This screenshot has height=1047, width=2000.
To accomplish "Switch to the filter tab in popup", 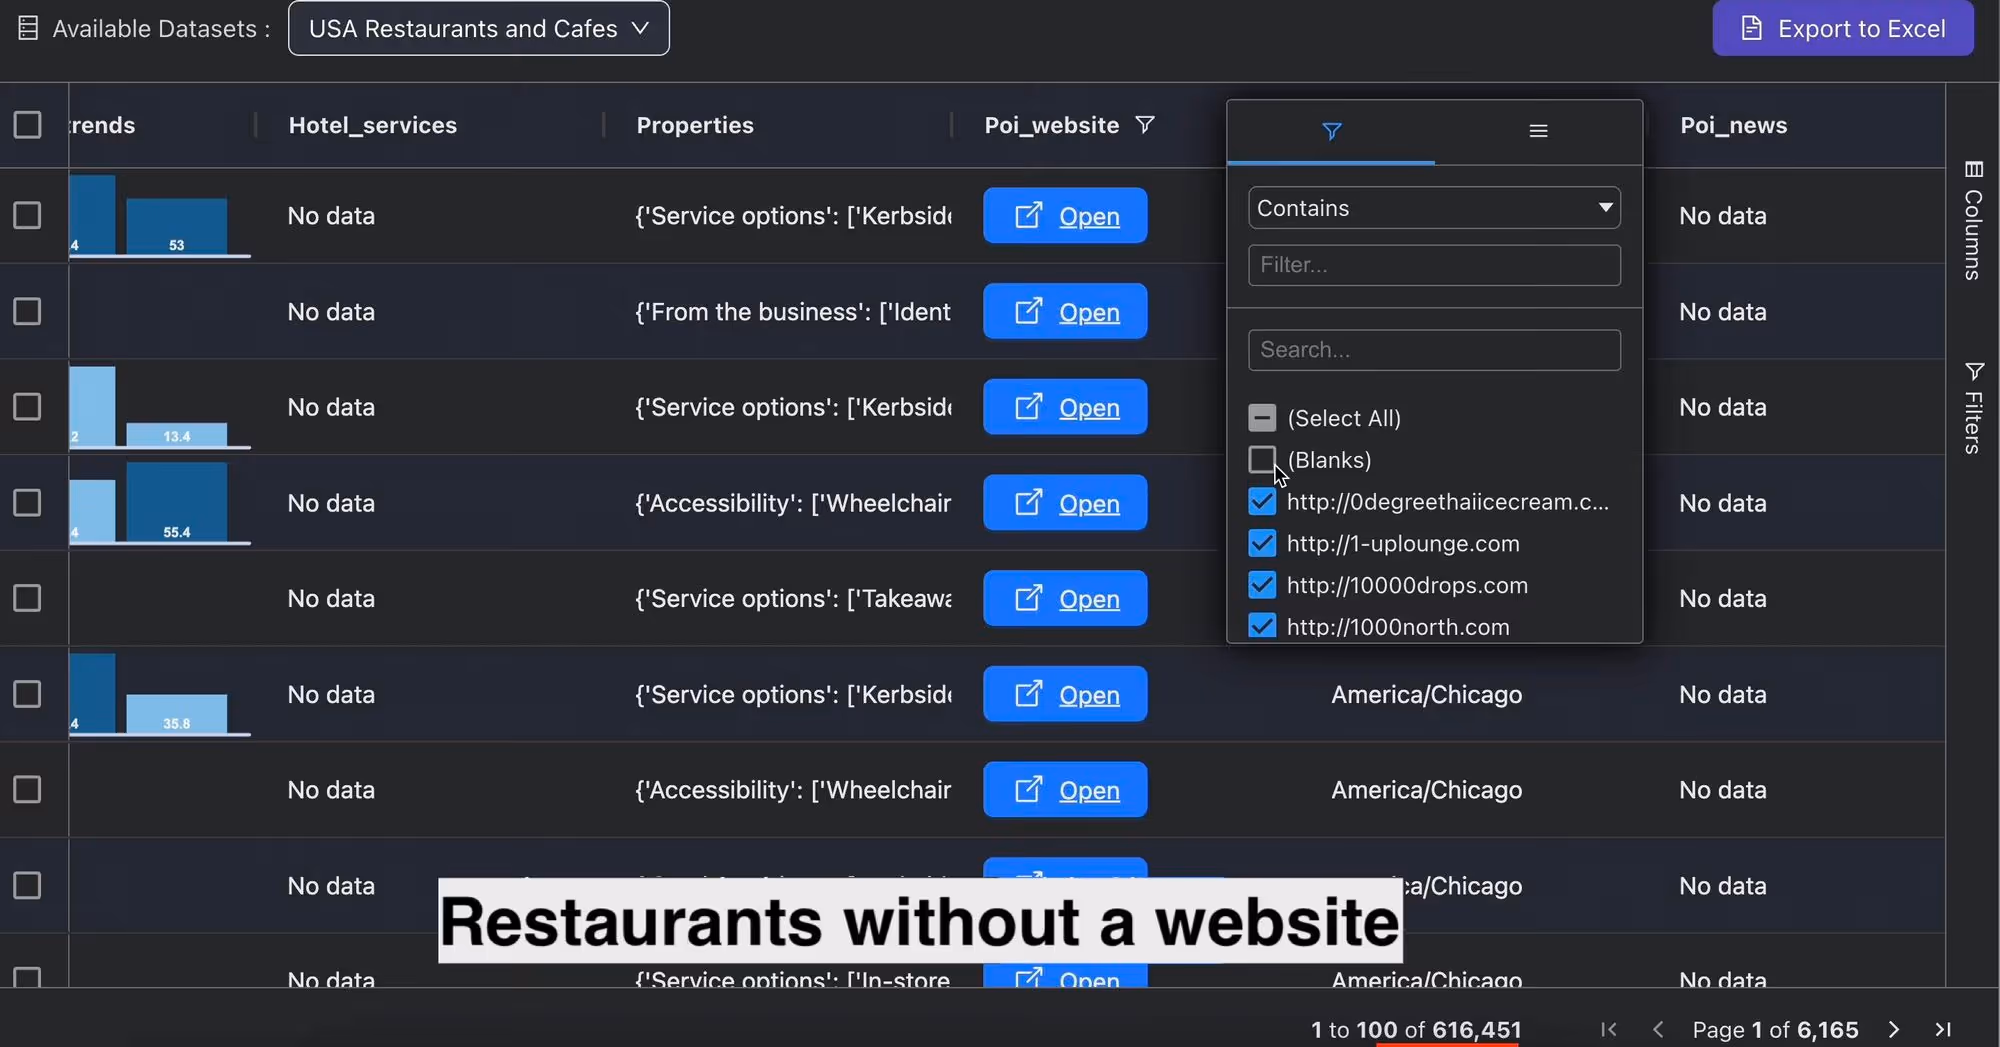I will pos(1331,131).
